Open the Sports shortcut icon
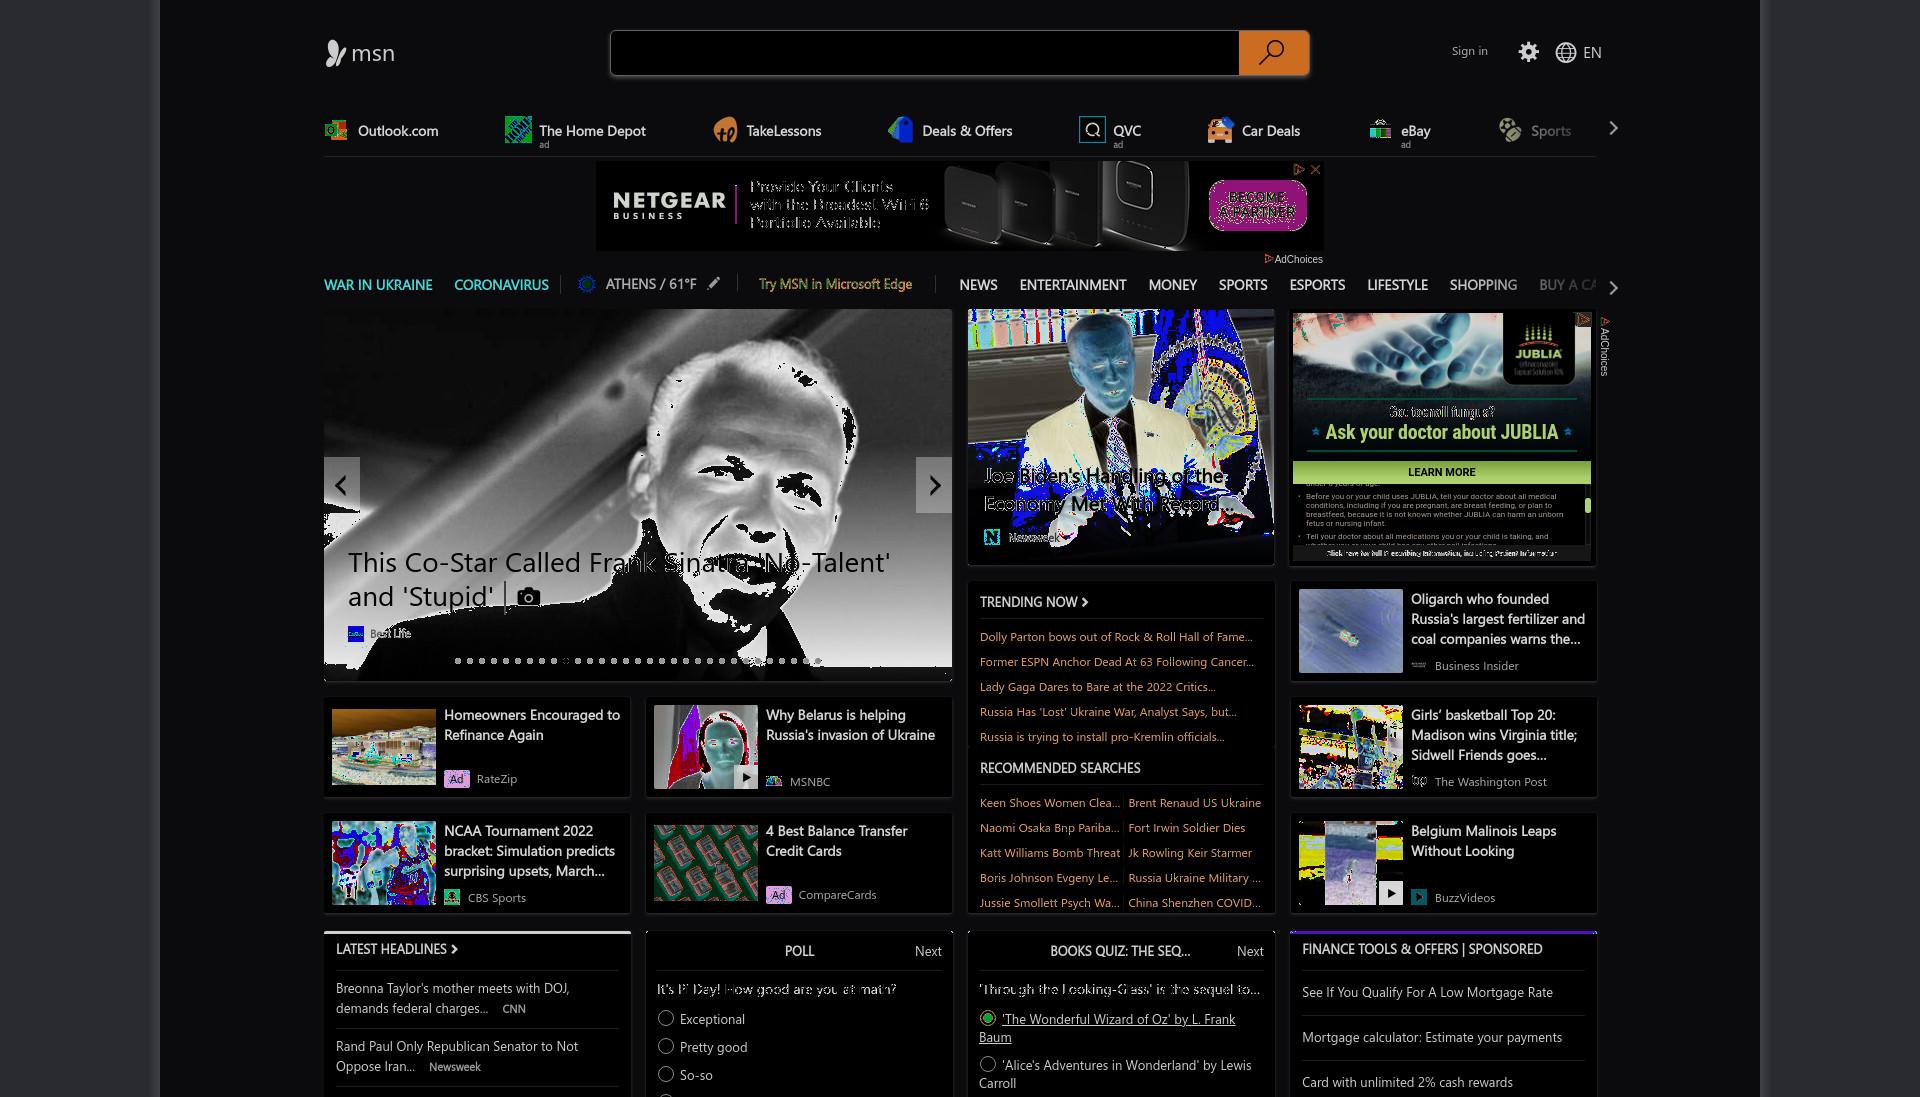Image resolution: width=1920 pixels, height=1097 pixels. pyautogui.click(x=1510, y=130)
